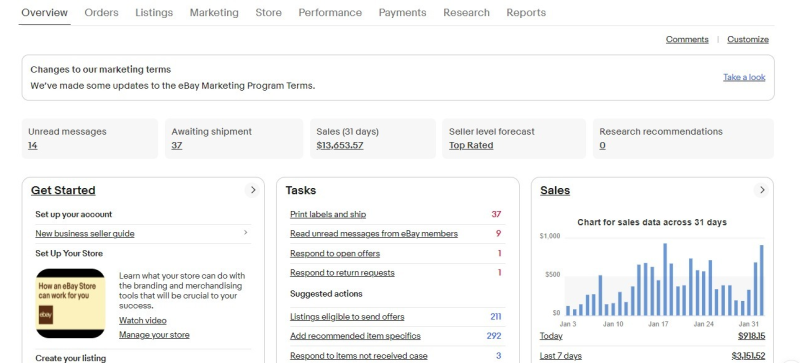Click the Print labels count 37
The height and width of the screenshot is (363, 800).
point(496,214)
